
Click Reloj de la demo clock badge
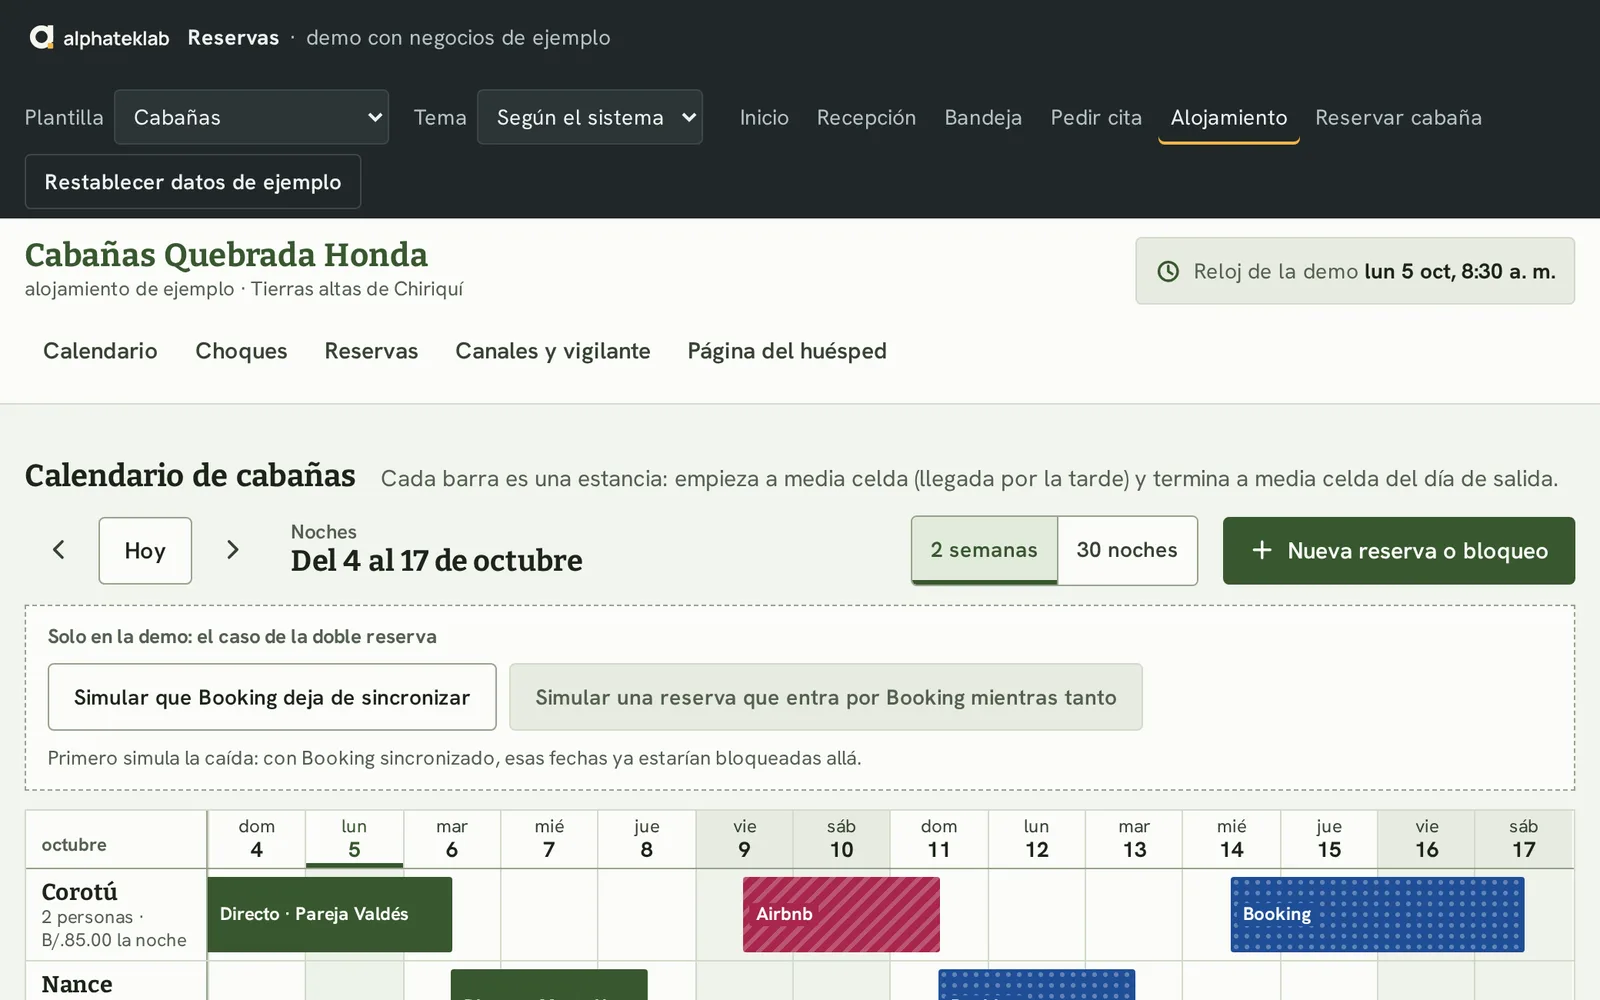[x=1355, y=271]
